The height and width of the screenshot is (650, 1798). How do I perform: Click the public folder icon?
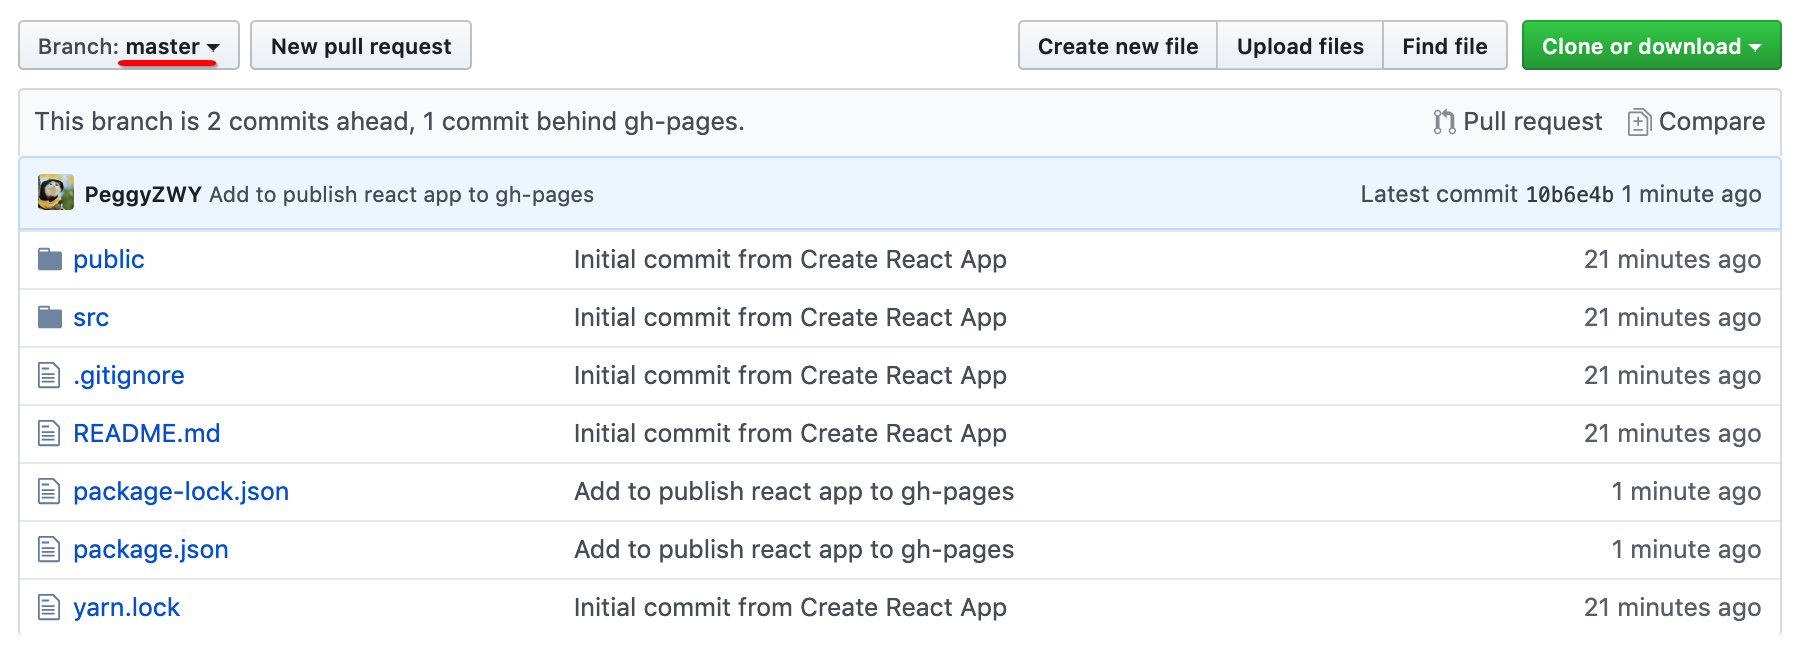pos(49,260)
